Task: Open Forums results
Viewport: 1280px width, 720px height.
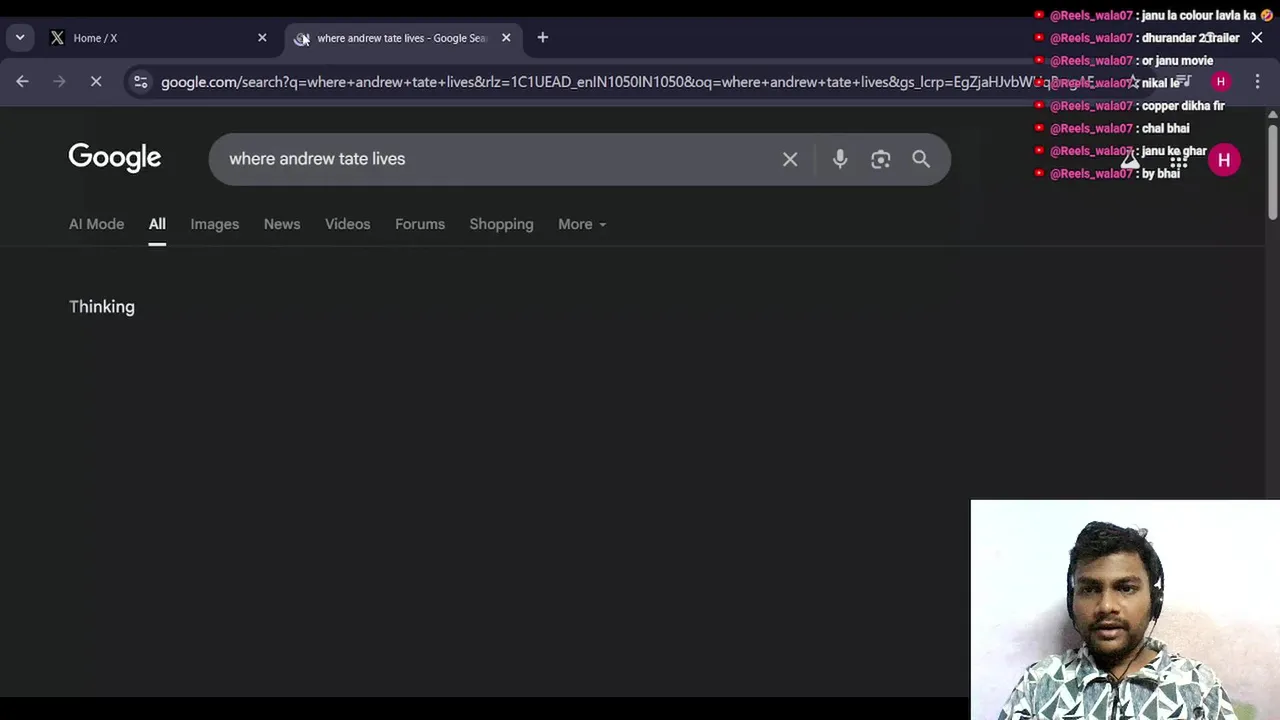Action: (x=420, y=224)
